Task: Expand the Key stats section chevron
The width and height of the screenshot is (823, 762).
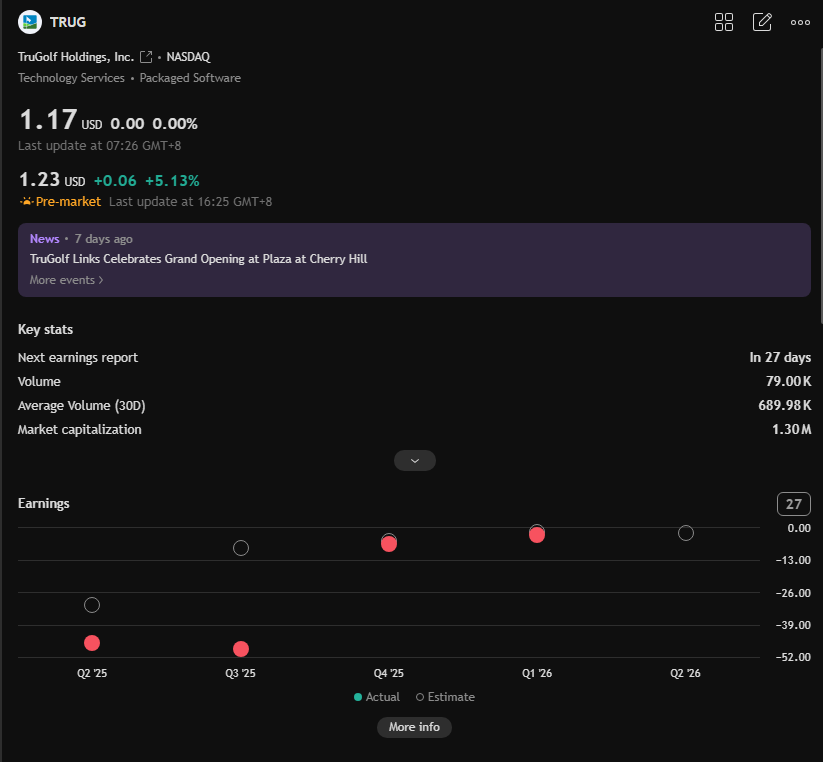Action: point(415,461)
